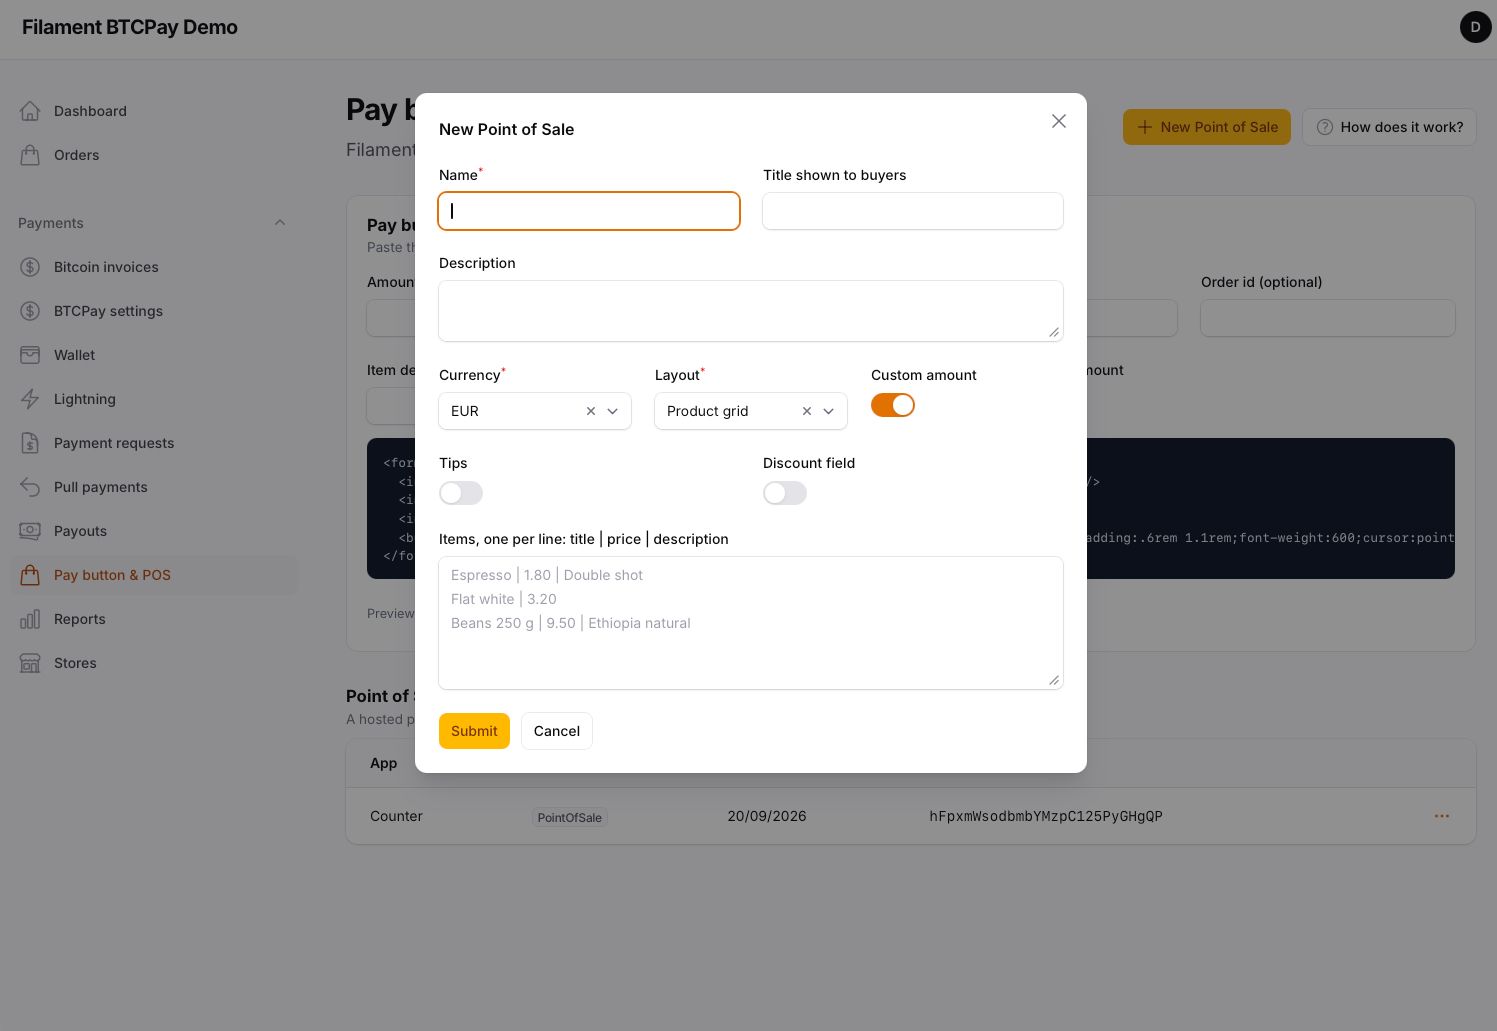Cancel the New Point of Sale dialog
1497x1031 pixels.
pos(557,731)
